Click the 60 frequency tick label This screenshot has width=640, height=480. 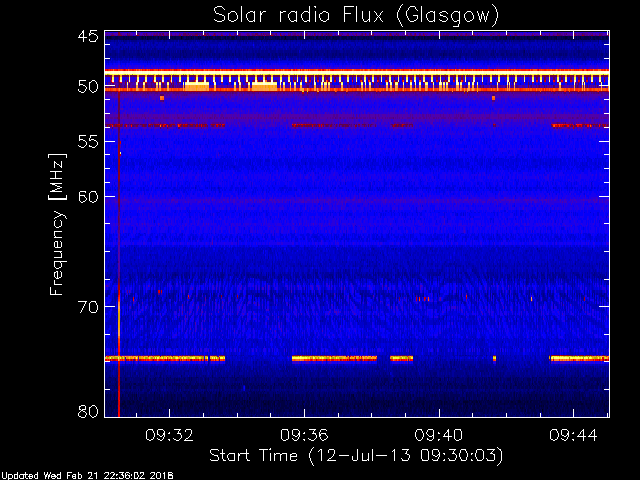(x=88, y=197)
